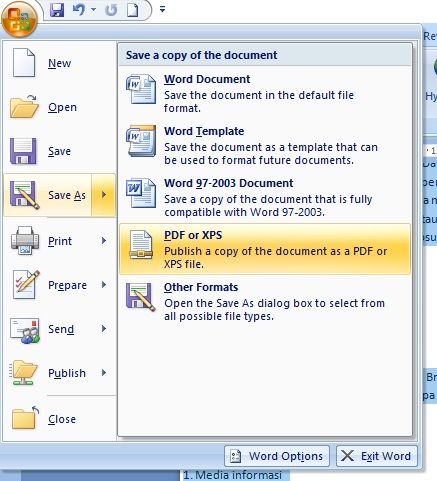Image resolution: width=437 pixels, height=481 pixels.
Task: Click the Other Formats floppy pencil icon
Action: click(x=141, y=297)
